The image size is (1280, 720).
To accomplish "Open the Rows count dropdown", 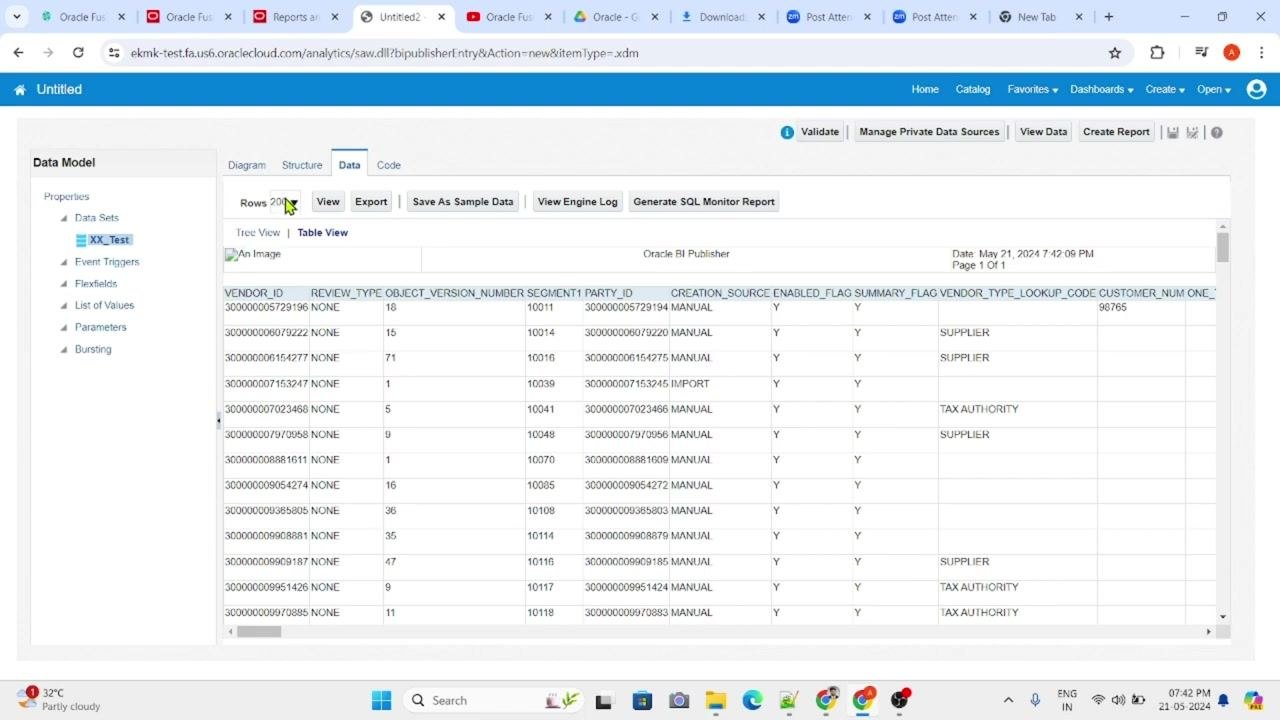I will (x=284, y=202).
